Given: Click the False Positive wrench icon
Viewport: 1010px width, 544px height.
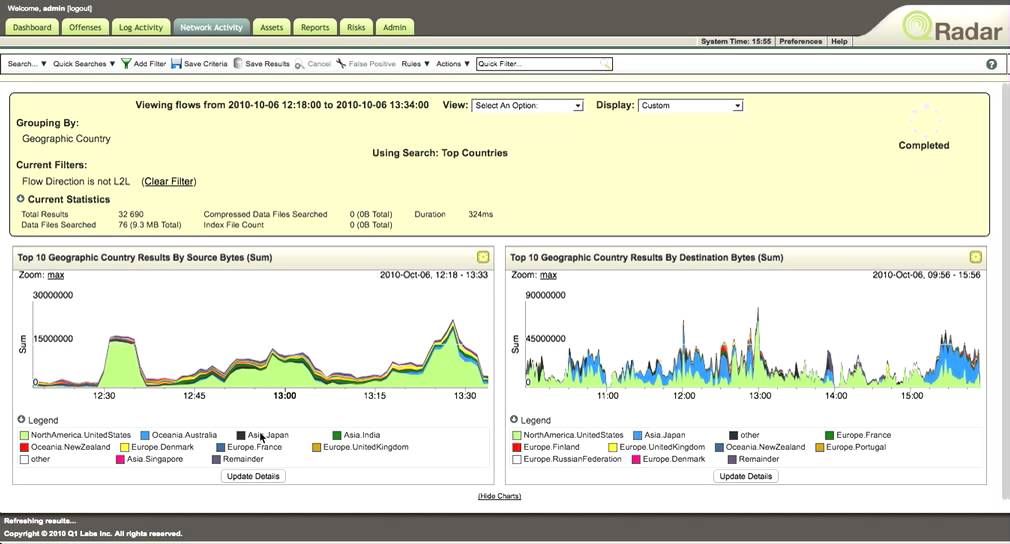Looking at the screenshot, I should coord(341,63).
